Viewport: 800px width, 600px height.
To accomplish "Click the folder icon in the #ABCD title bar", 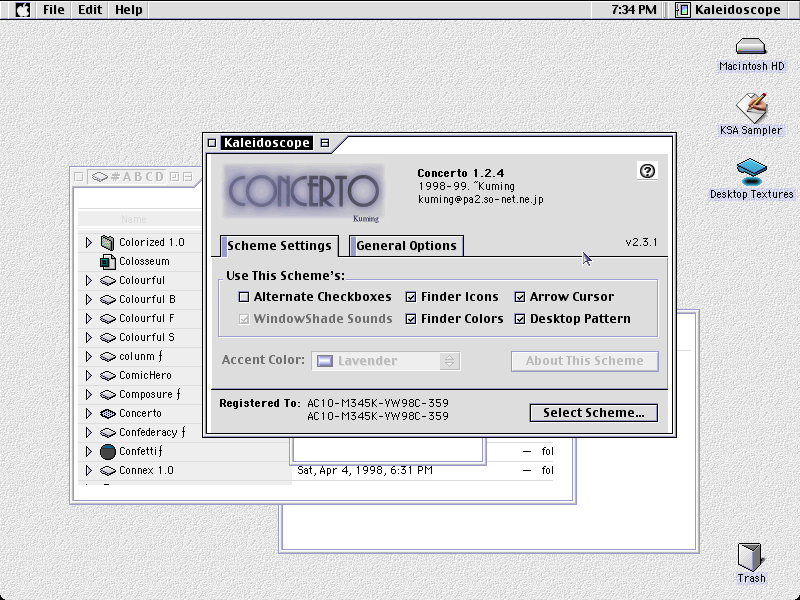I will [99, 177].
